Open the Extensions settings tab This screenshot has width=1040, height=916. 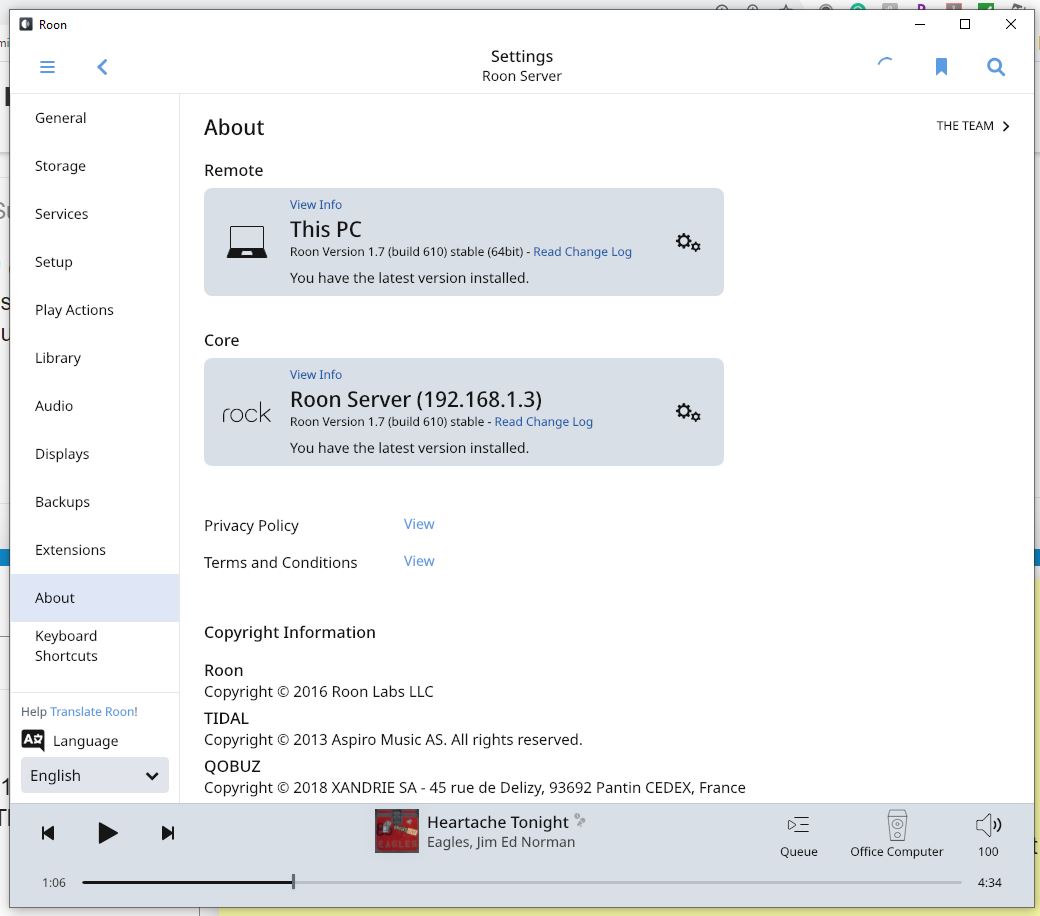[94, 550]
